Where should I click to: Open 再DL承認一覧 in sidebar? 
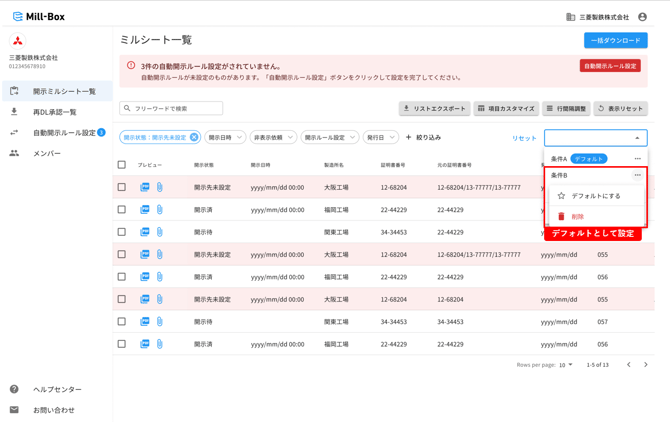click(x=55, y=112)
